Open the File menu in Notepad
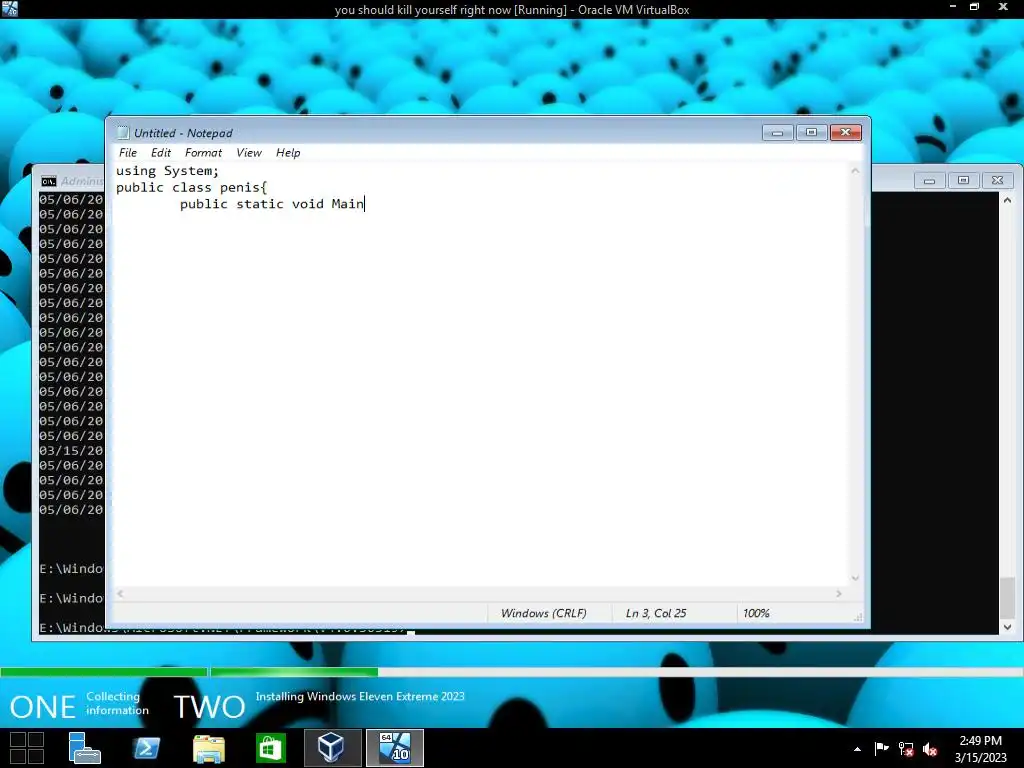Image resolution: width=1024 pixels, height=768 pixels. point(127,152)
